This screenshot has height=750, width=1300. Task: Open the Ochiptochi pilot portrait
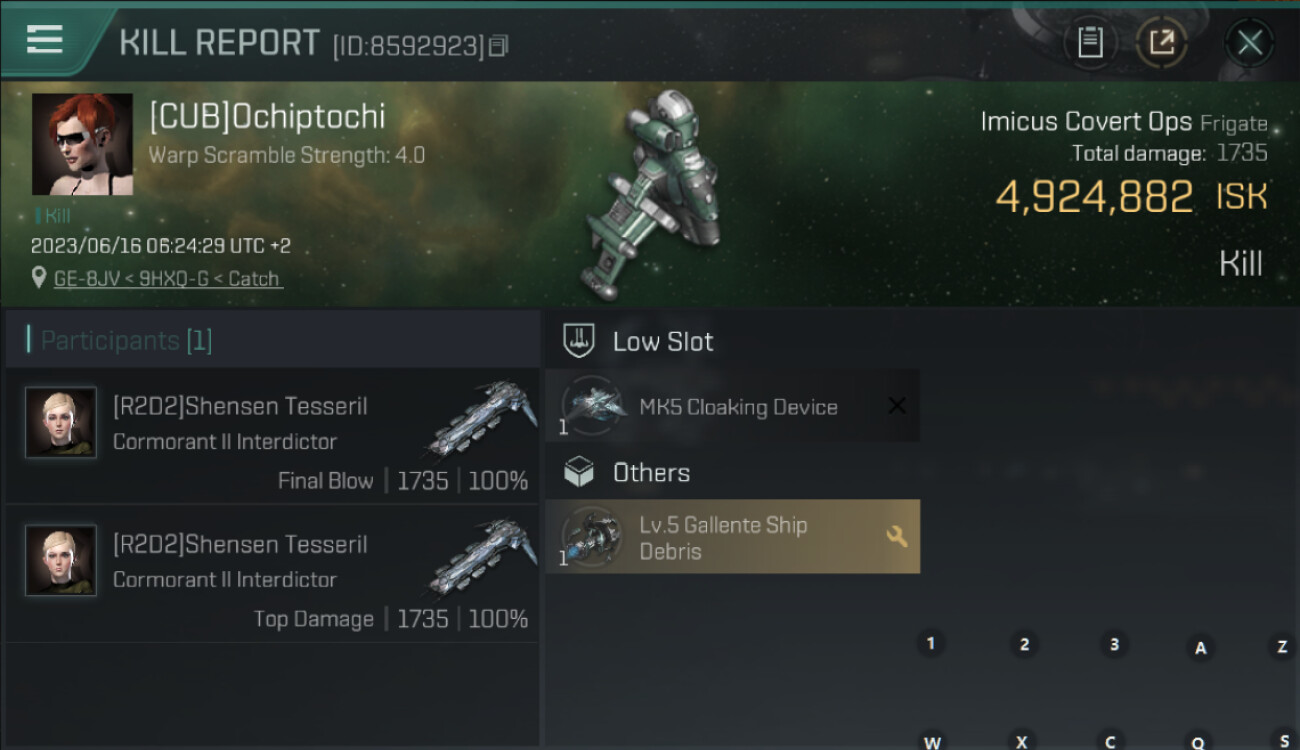82,145
